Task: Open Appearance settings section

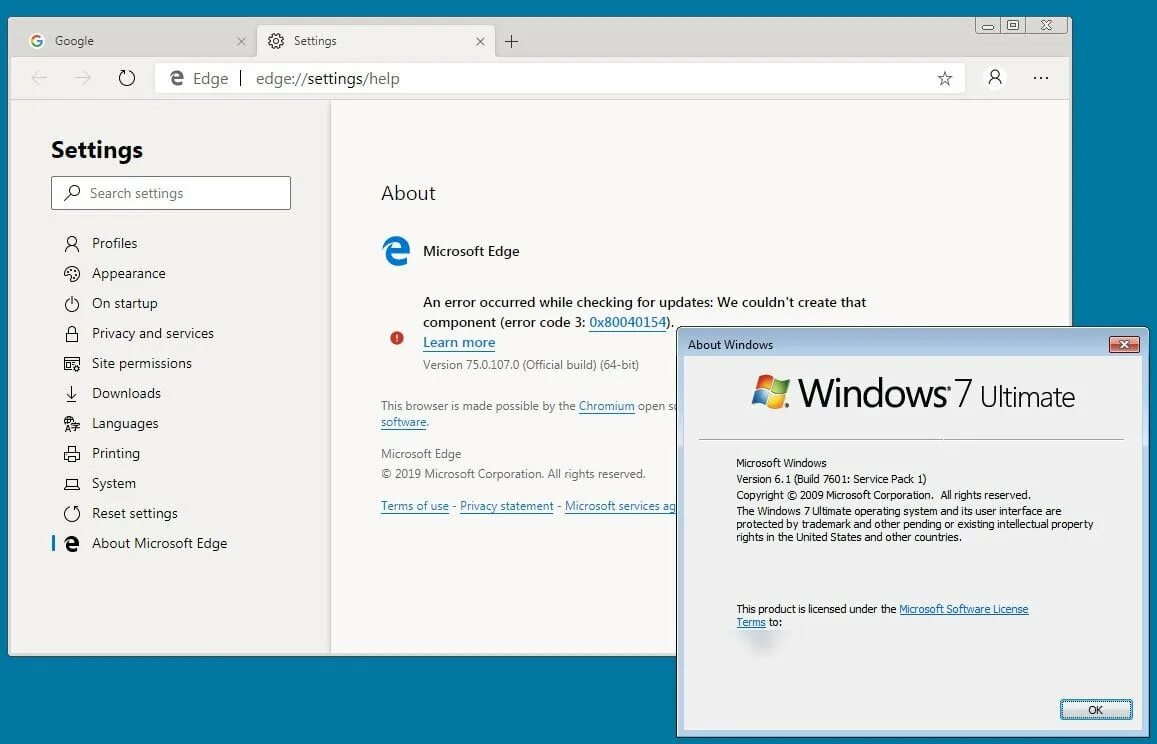Action: pos(128,273)
